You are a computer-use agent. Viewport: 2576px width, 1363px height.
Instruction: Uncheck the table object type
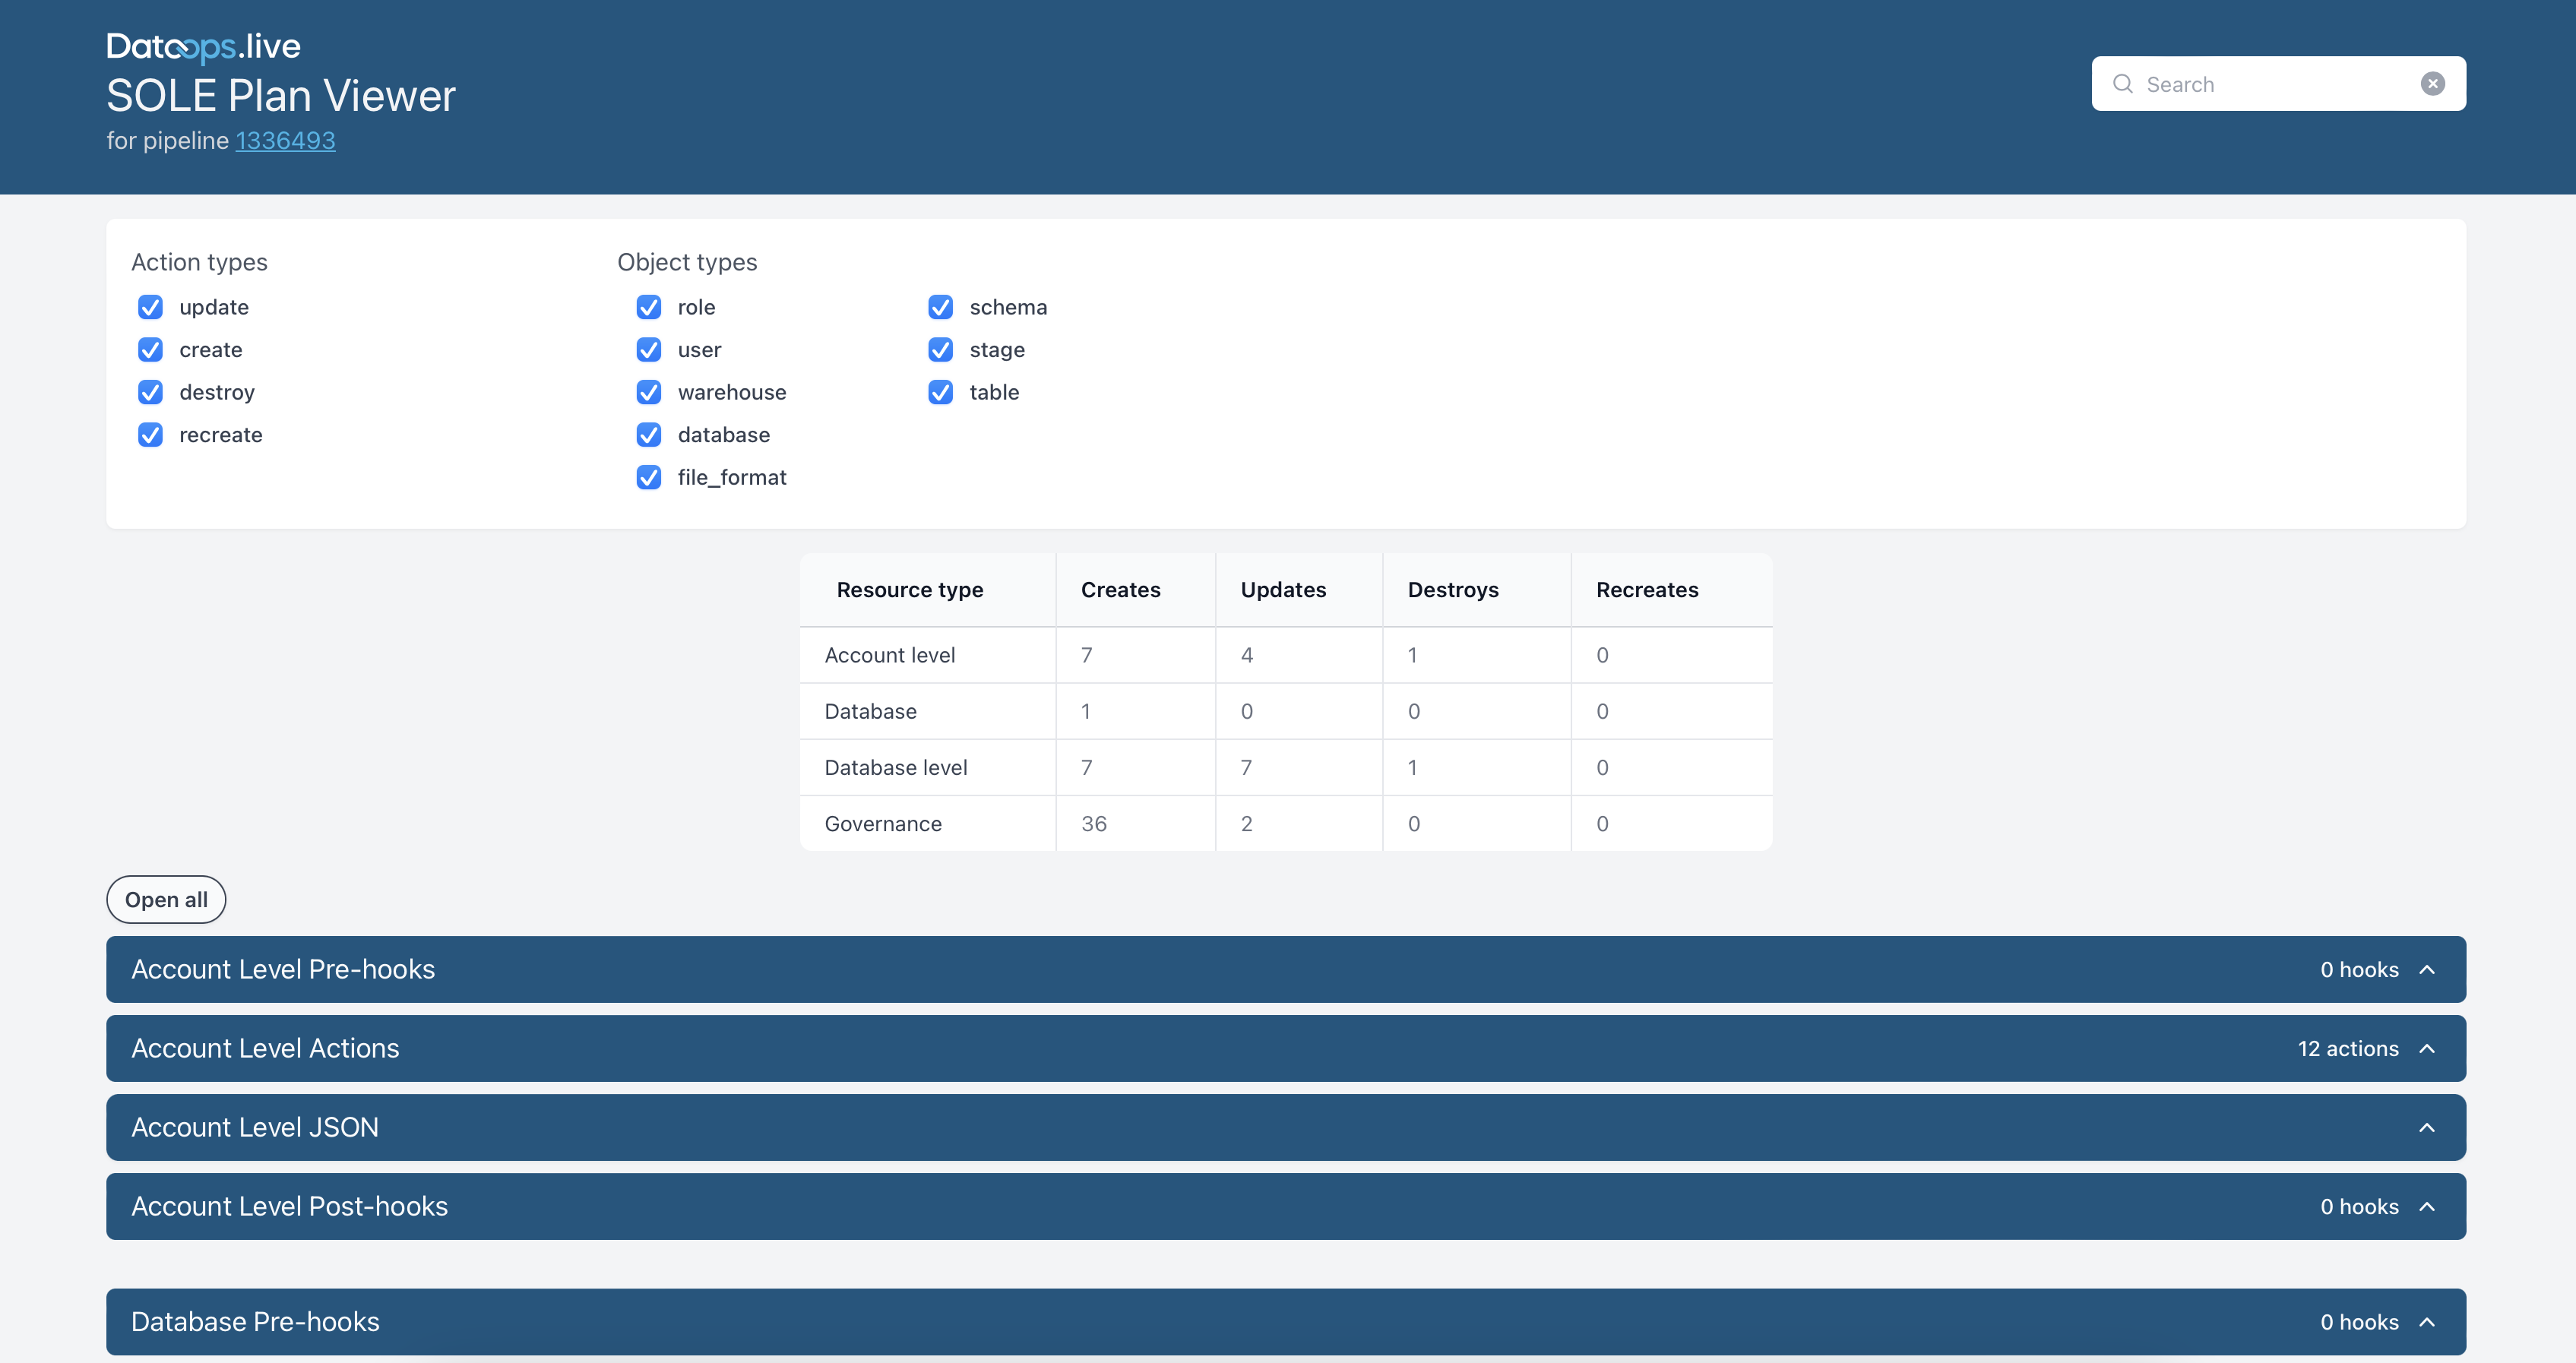click(x=940, y=392)
